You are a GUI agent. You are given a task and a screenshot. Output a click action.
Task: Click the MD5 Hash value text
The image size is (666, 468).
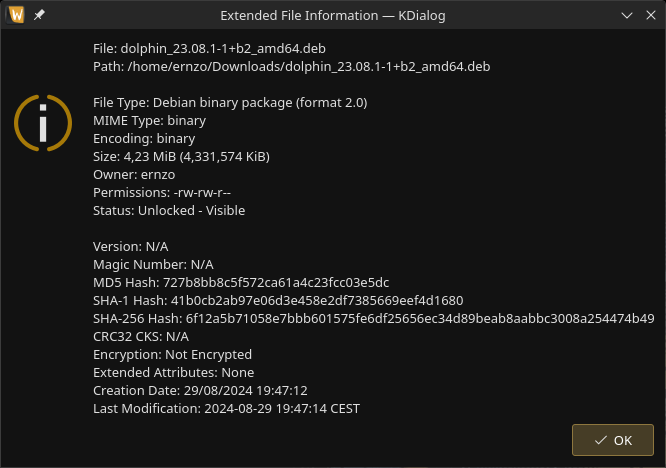(276, 283)
